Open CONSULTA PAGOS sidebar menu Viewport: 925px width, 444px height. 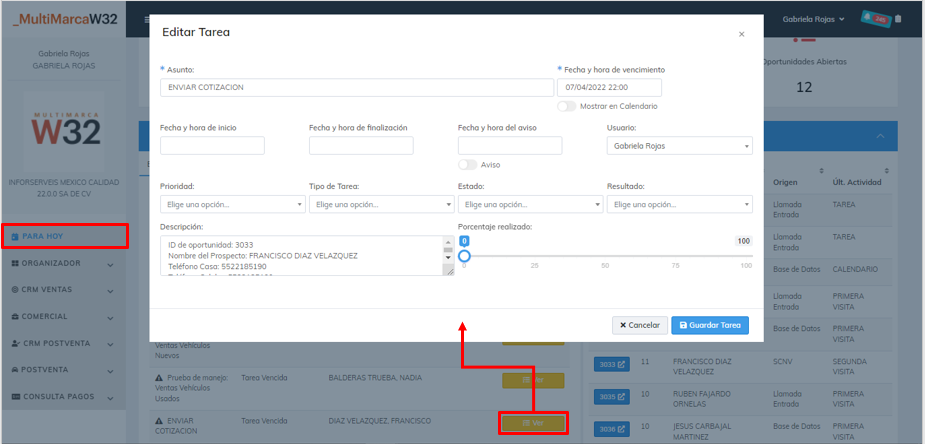[x=63, y=397]
